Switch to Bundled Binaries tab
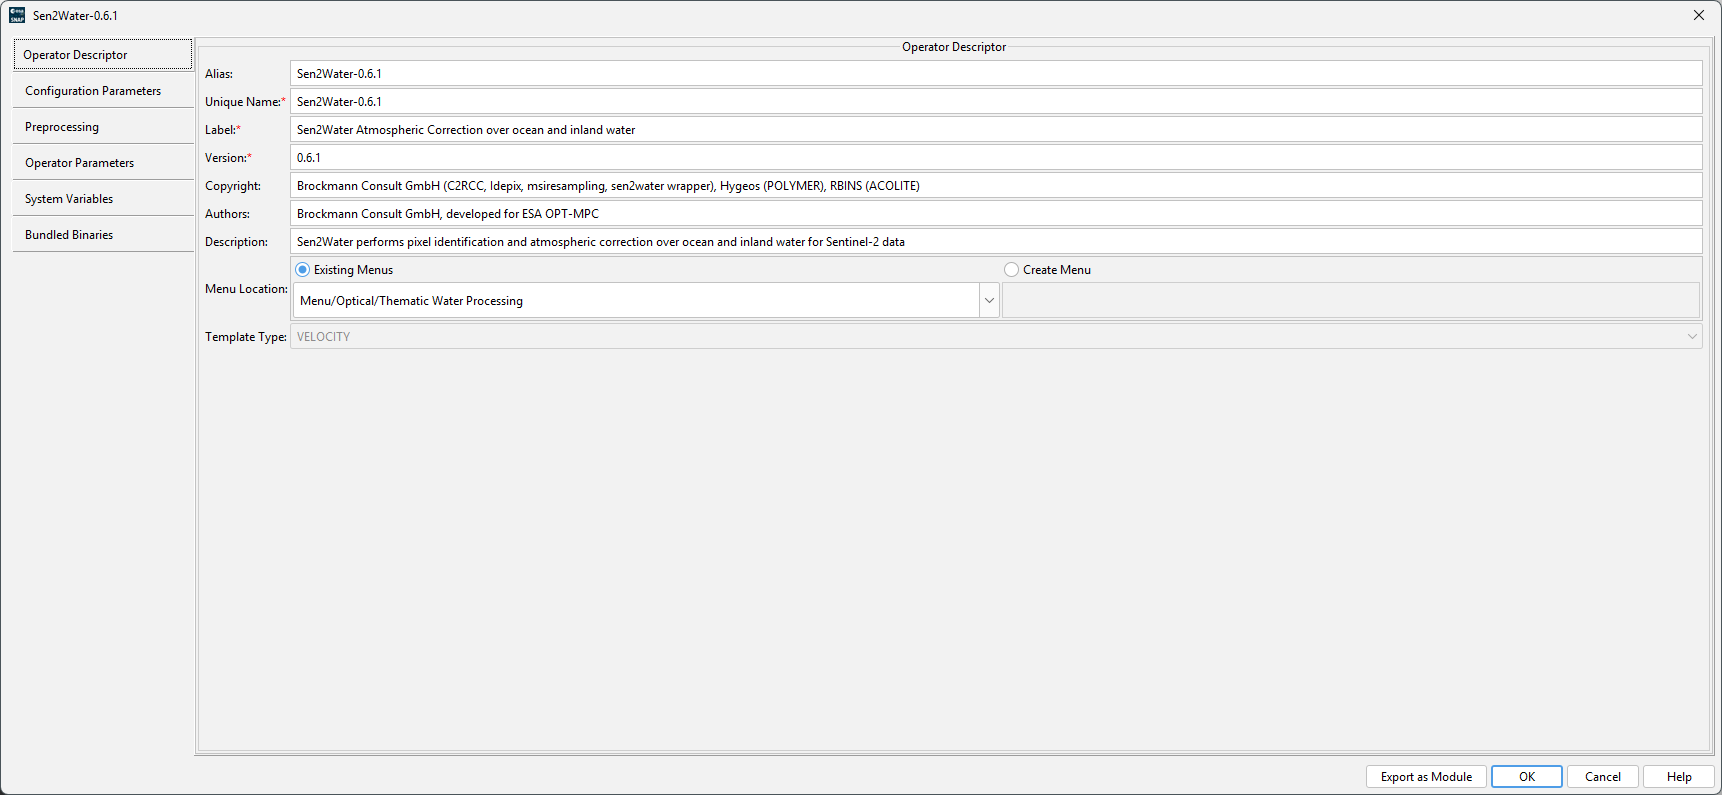The image size is (1722, 795). coord(103,235)
